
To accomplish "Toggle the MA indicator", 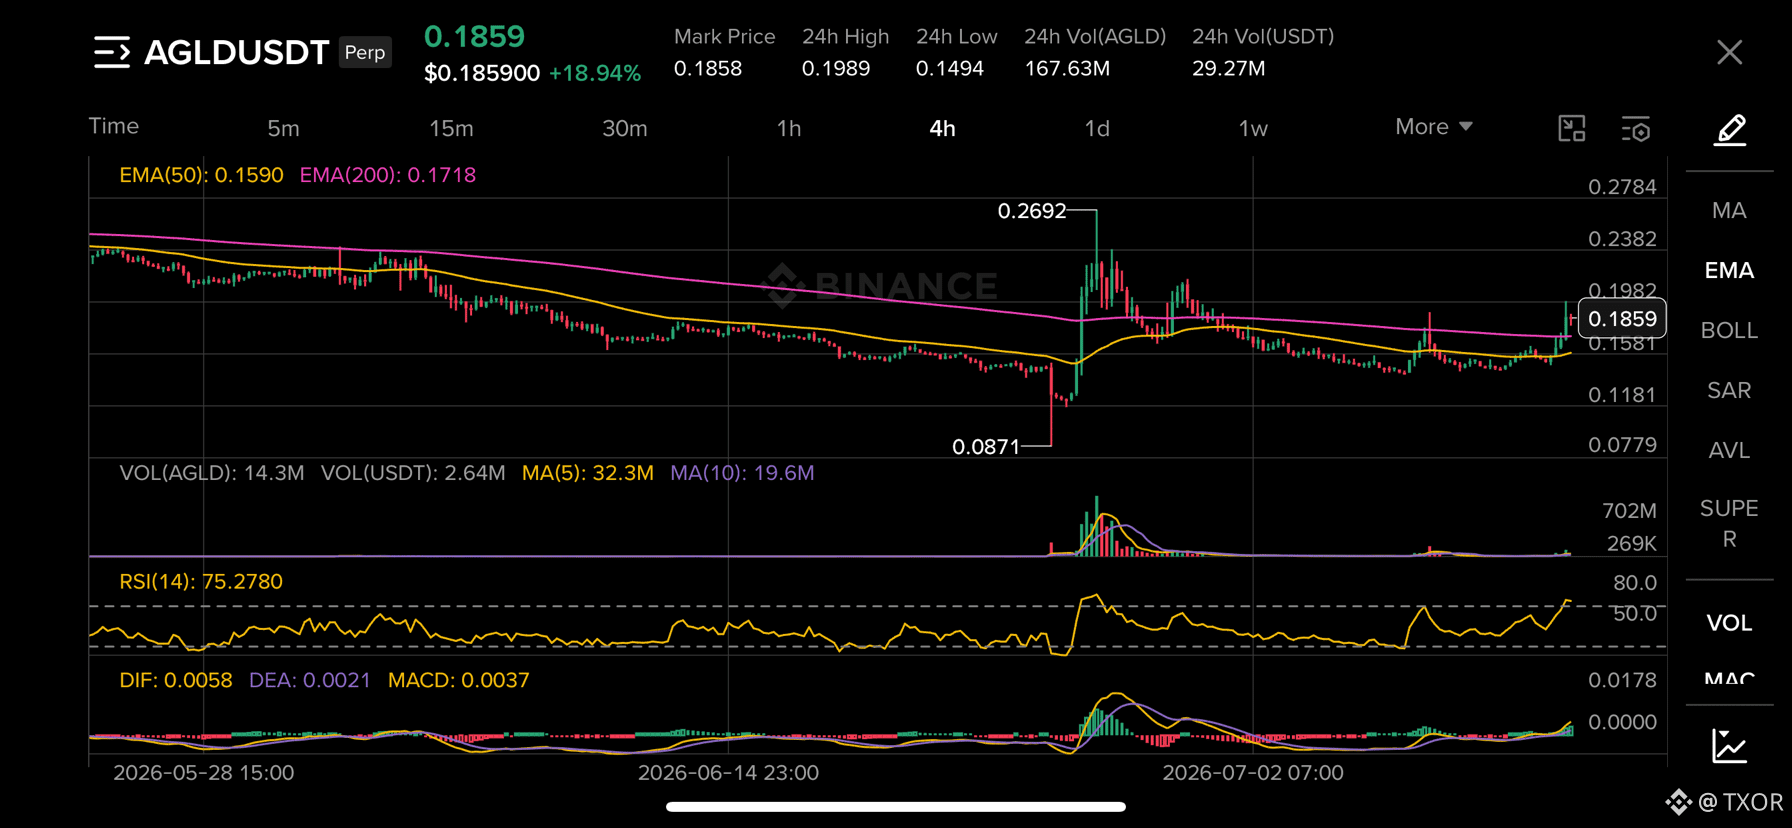I will point(1729,211).
